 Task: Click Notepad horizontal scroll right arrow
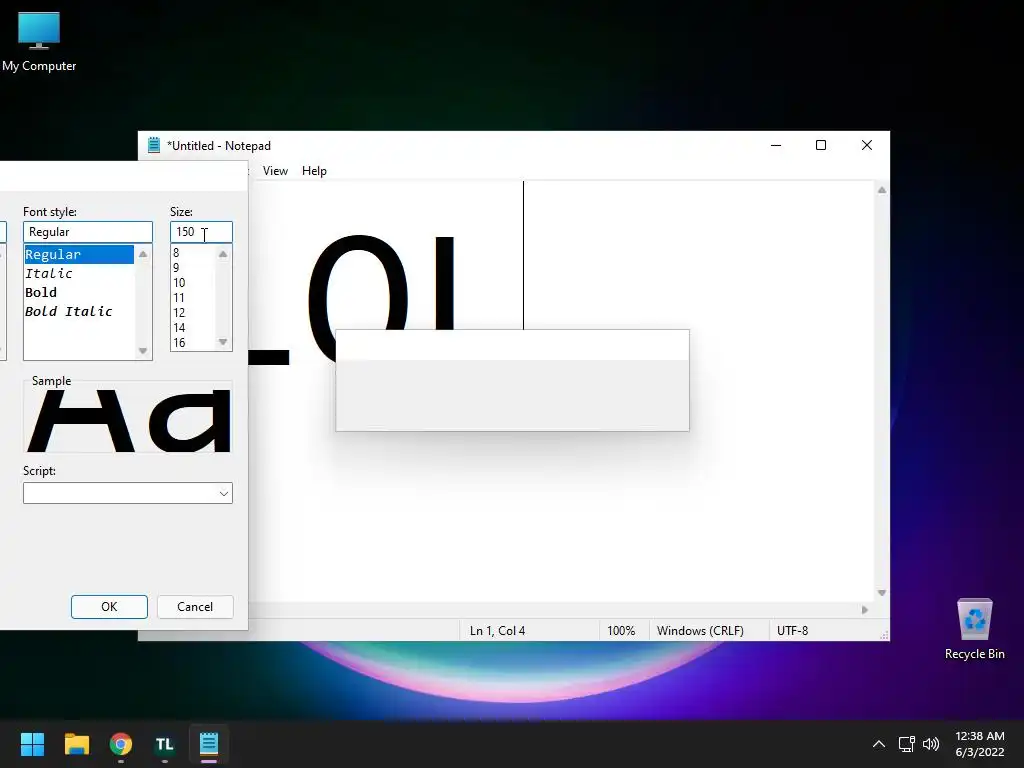(x=865, y=610)
